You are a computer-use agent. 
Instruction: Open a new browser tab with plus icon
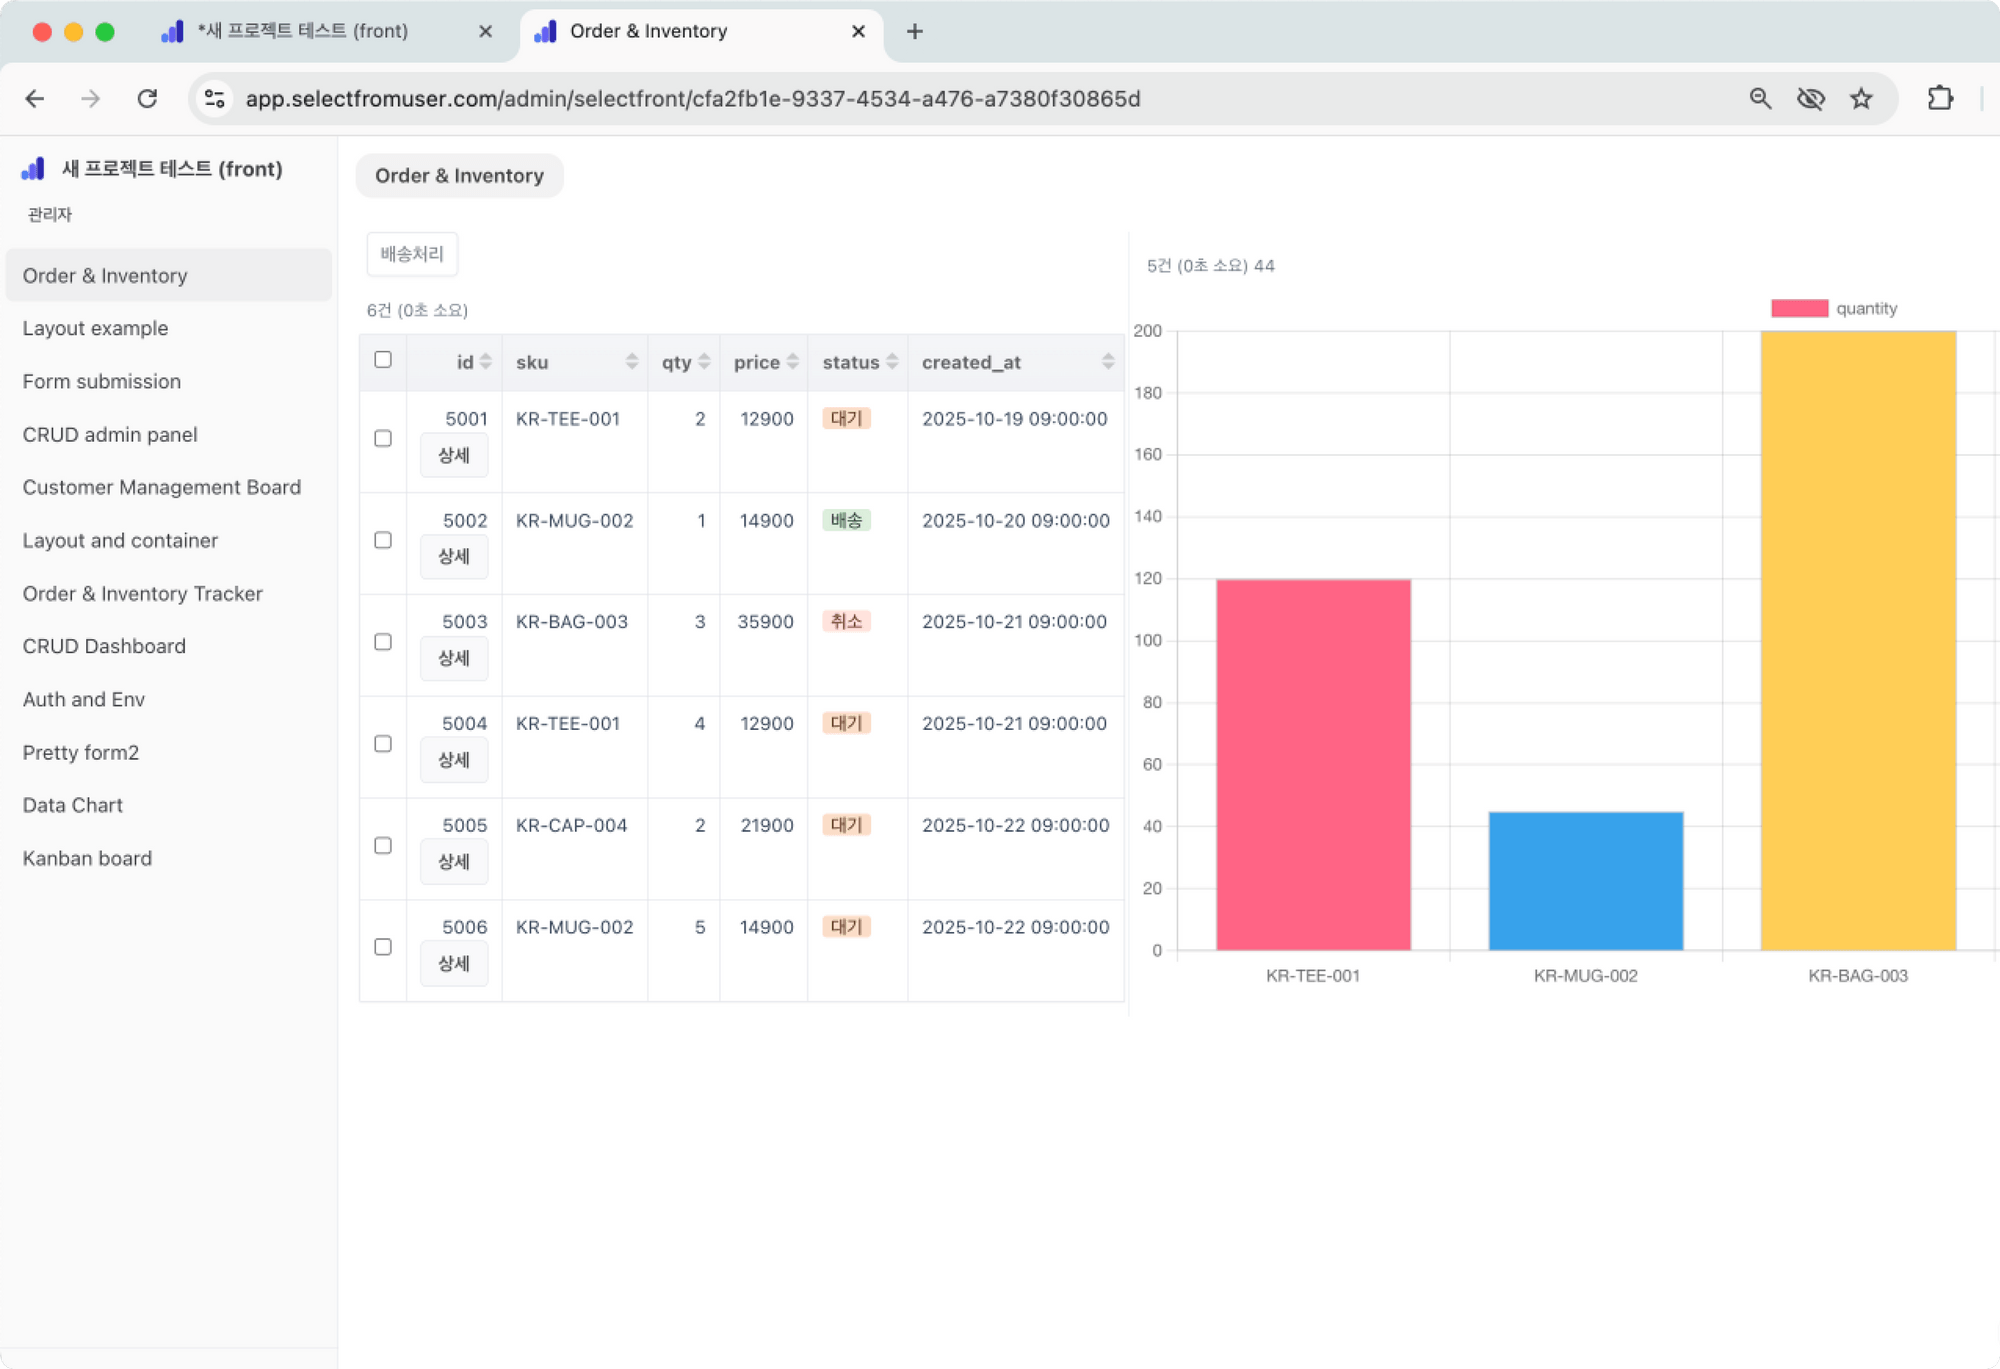coord(914,31)
